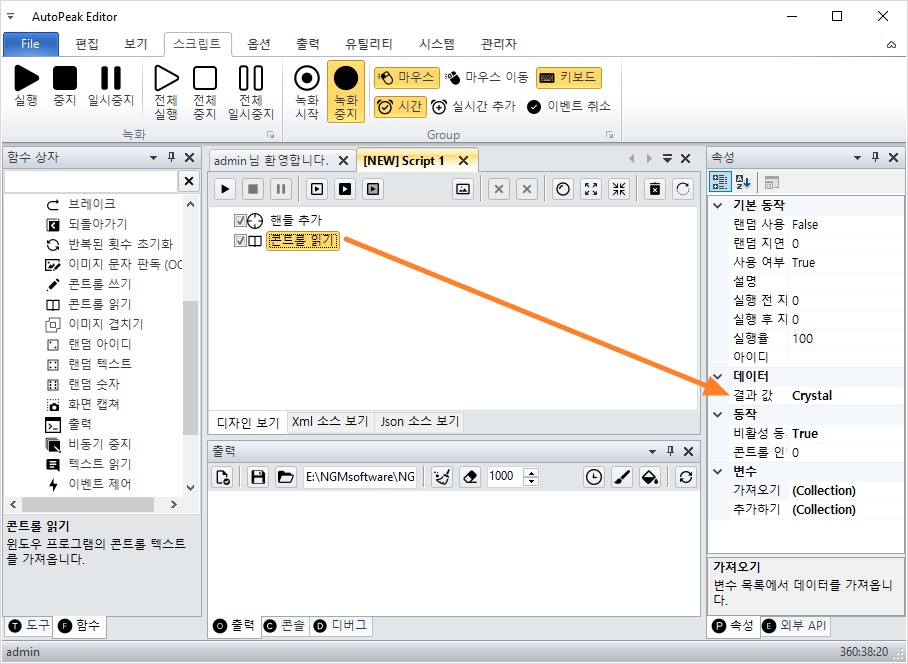
Task: Run the script with 실행 ribbon button
Action: click(26, 85)
